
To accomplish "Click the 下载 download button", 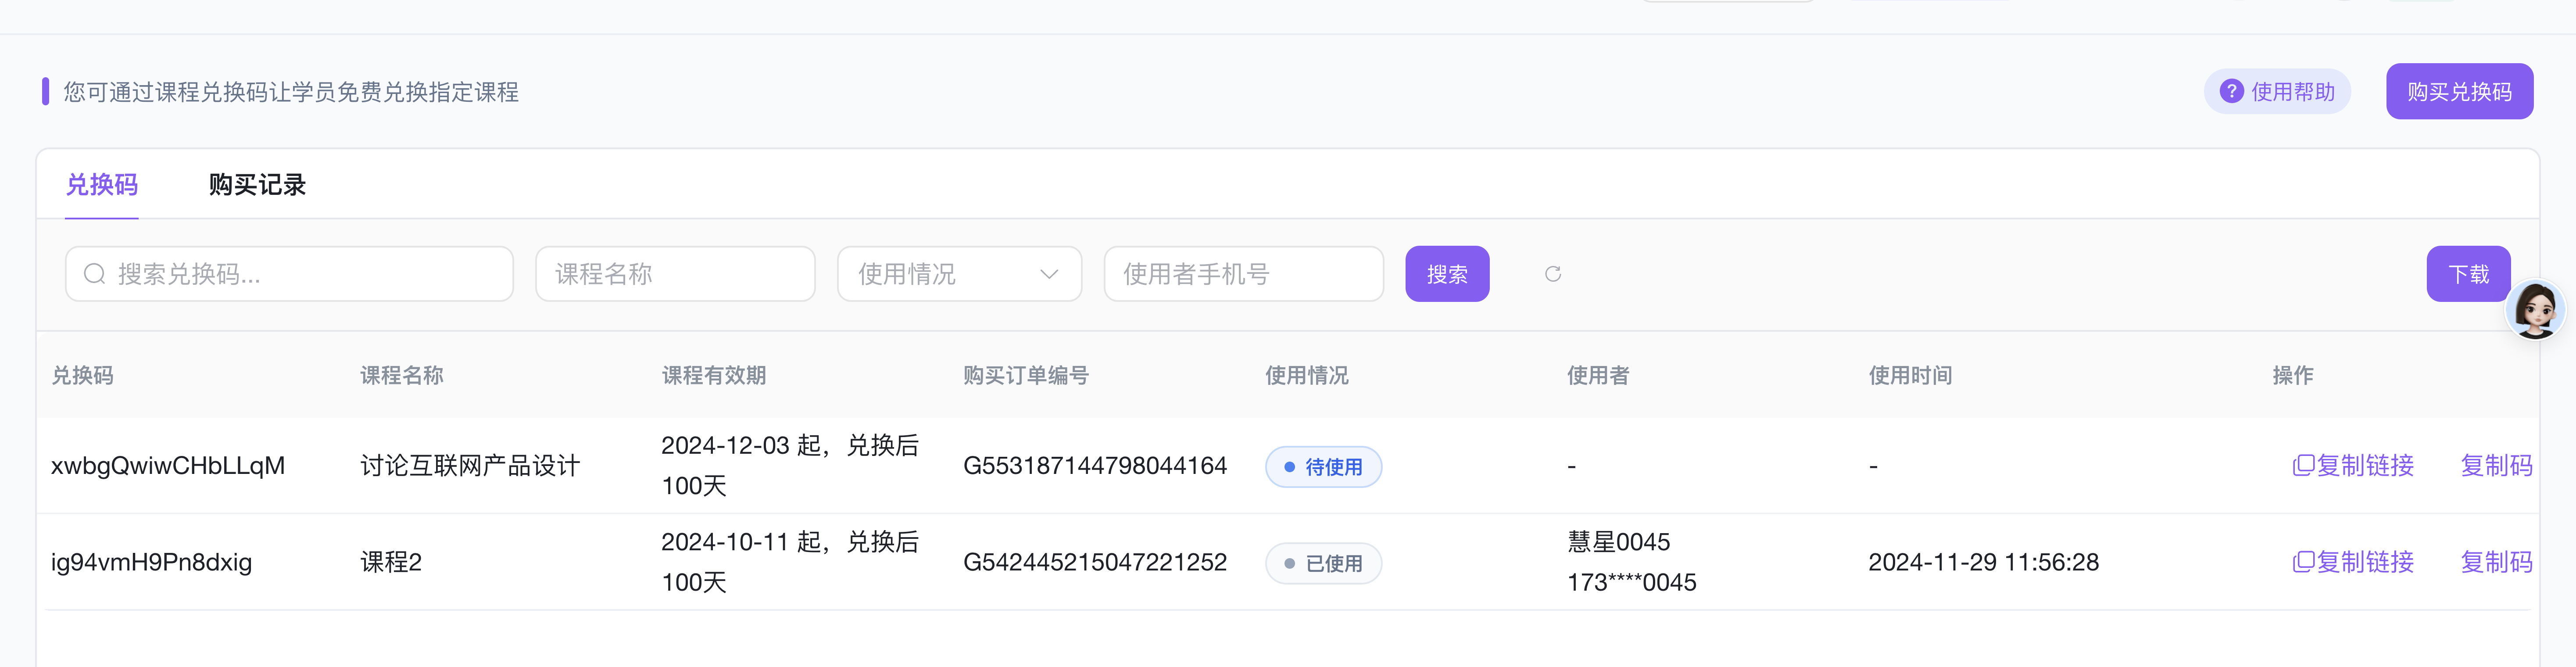I will [2468, 274].
